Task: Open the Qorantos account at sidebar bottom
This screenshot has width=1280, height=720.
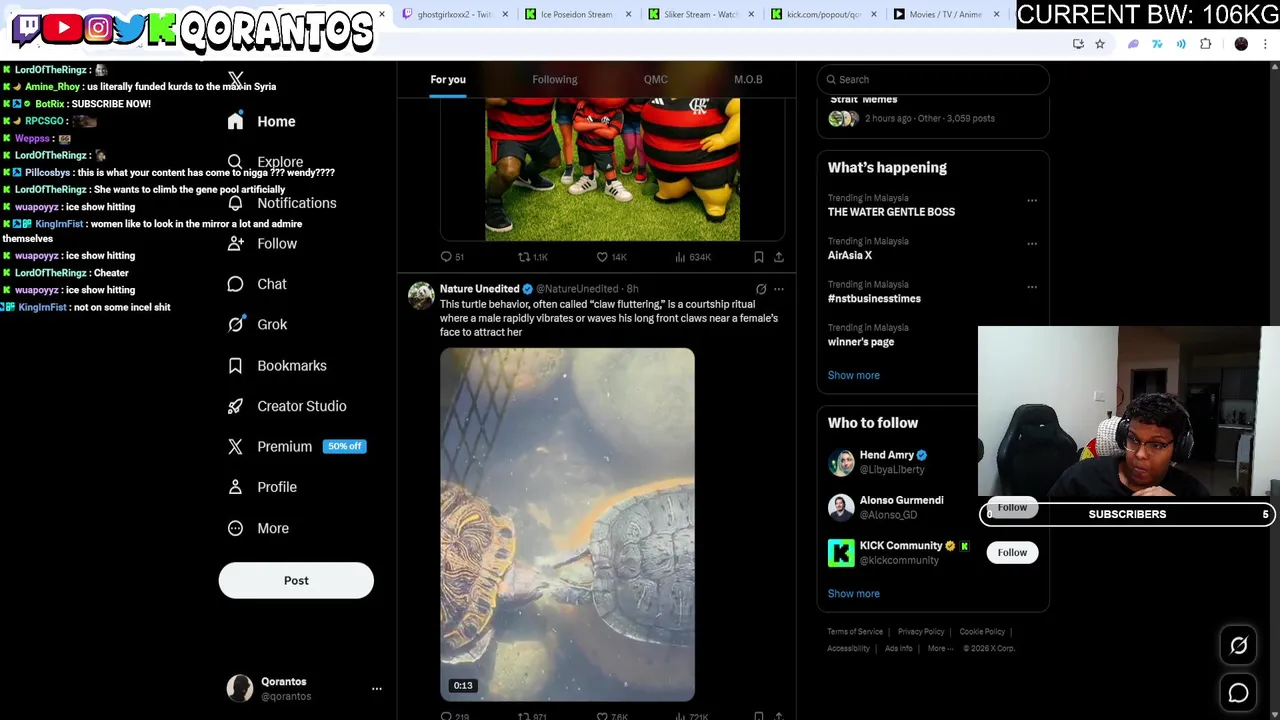Action: click(x=296, y=689)
